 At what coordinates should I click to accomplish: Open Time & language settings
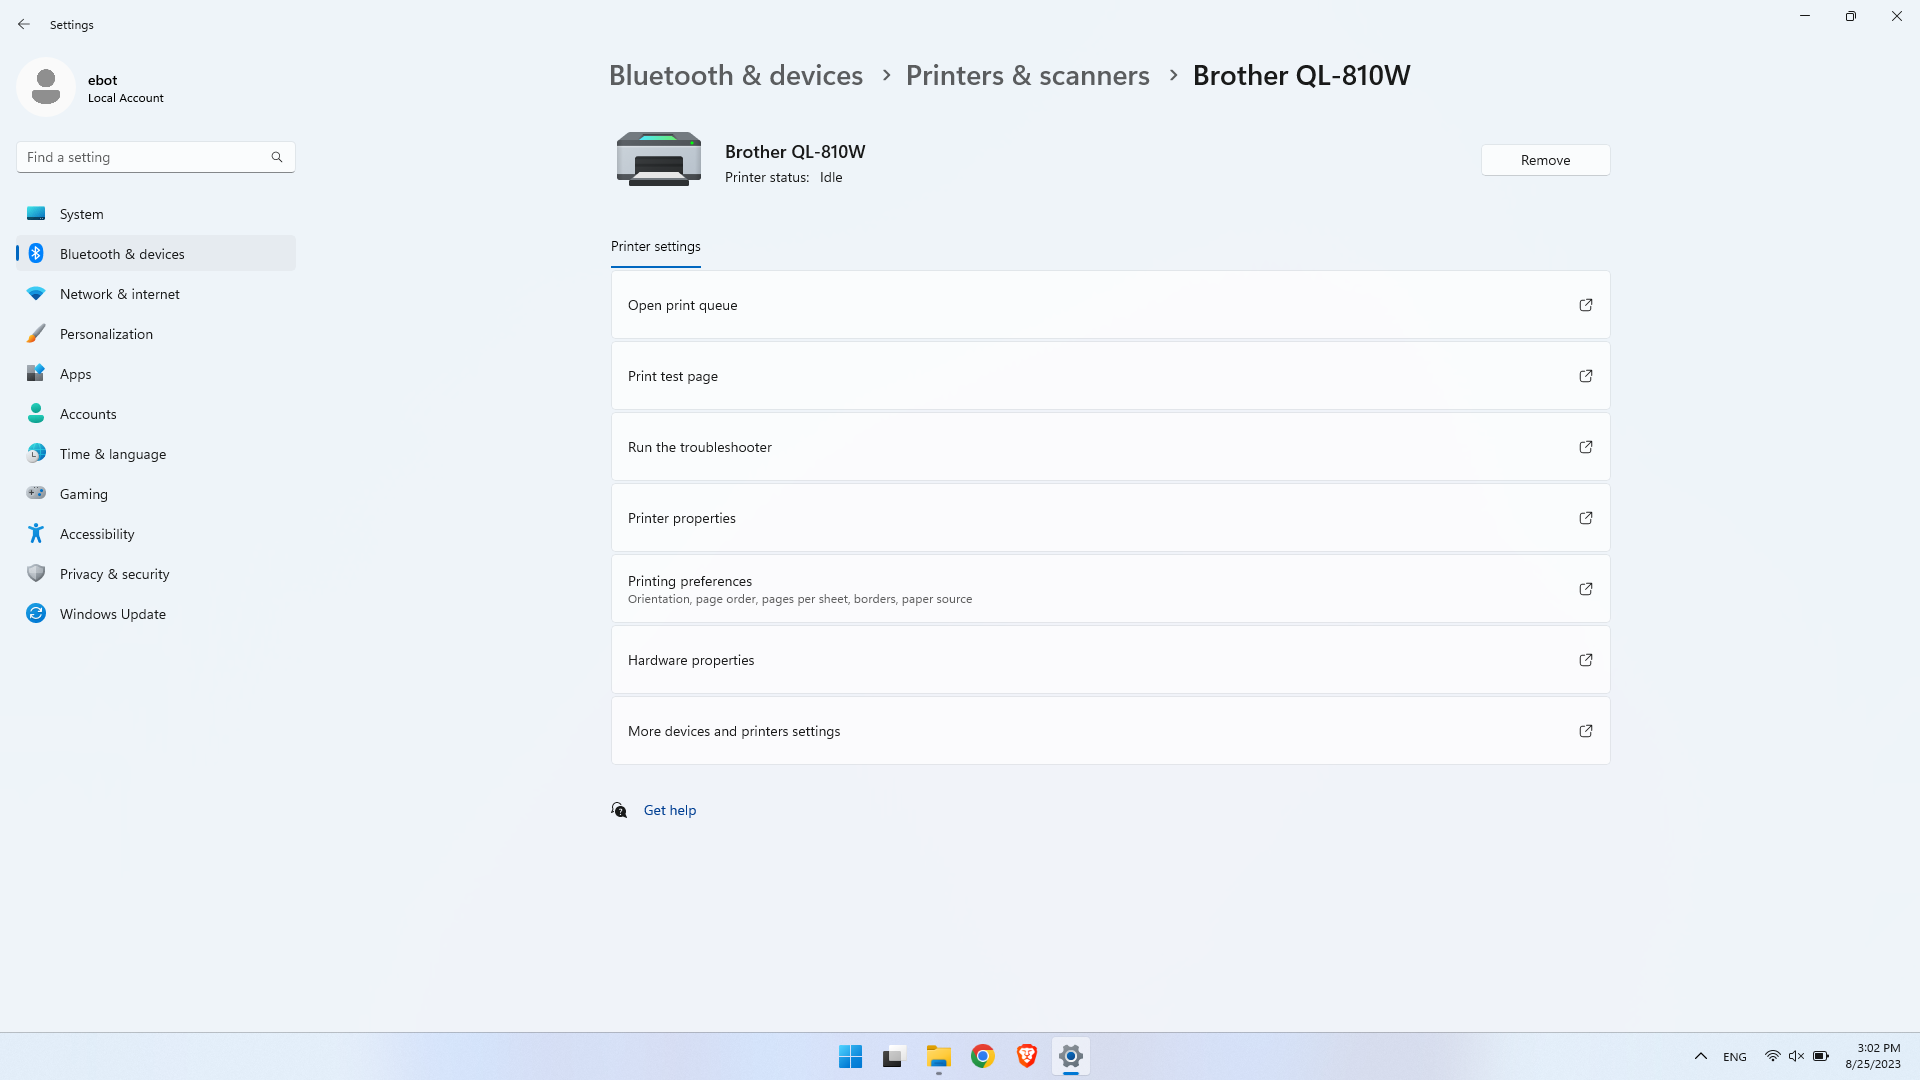coord(156,453)
